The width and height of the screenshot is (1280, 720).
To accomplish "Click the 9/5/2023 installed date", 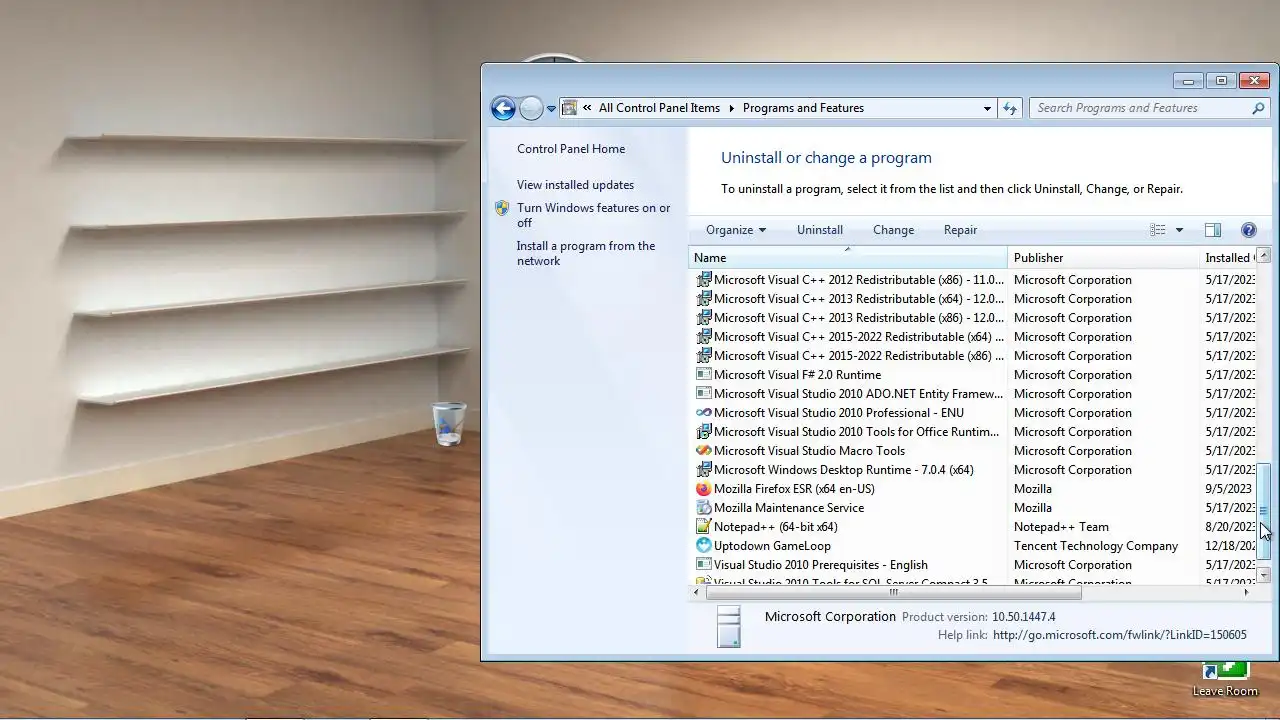I will [x=1229, y=489].
